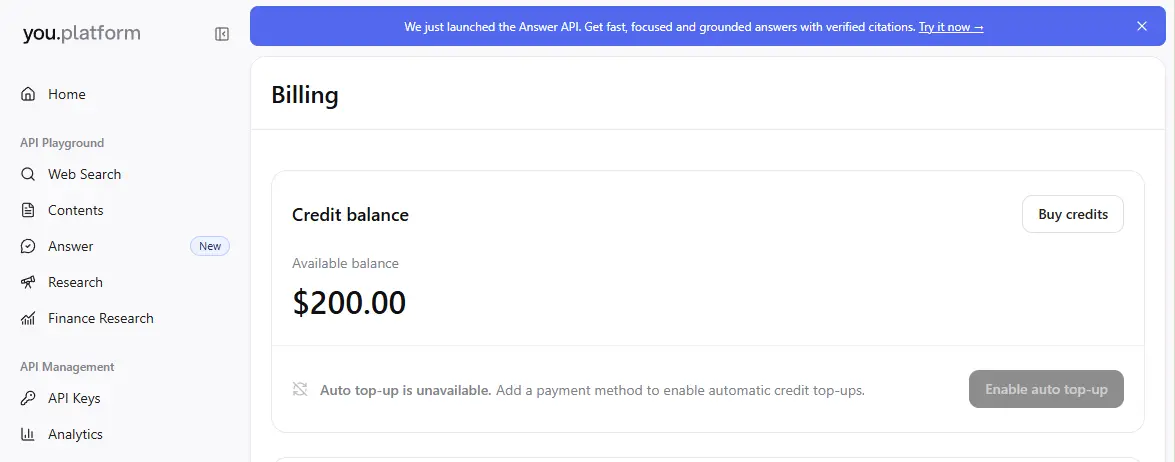Open the Contents menu item
This screenshot has height=462, width=1175.
(x=125, y=210)
